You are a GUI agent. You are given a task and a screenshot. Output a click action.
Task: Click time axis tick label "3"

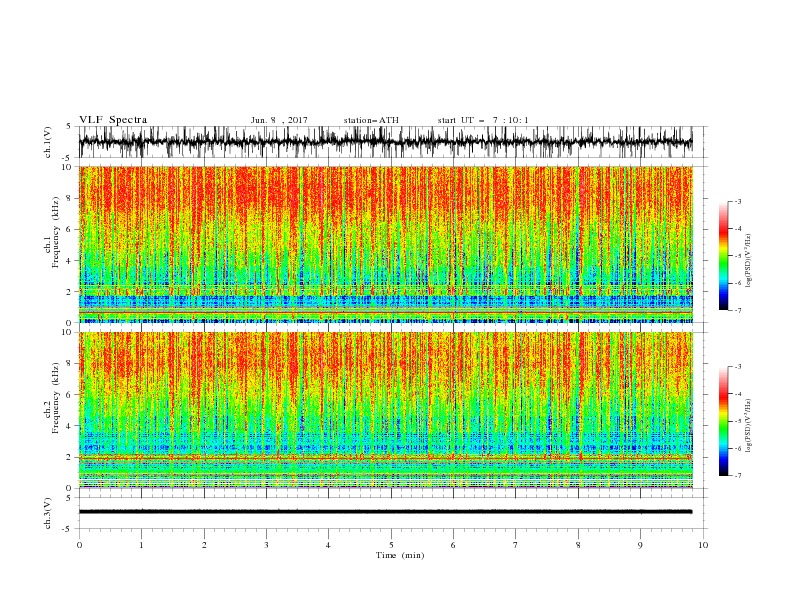[x=266, y=545]
